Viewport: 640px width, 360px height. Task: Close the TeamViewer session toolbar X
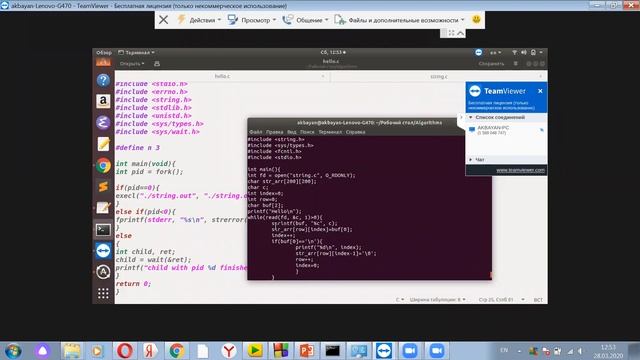click(x=163, y=20)
